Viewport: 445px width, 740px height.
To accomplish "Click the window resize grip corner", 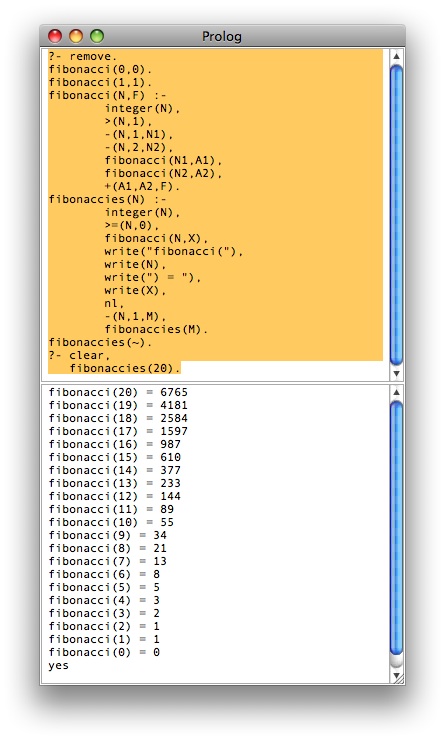I will pyautogui.click(x=400, y=679).
